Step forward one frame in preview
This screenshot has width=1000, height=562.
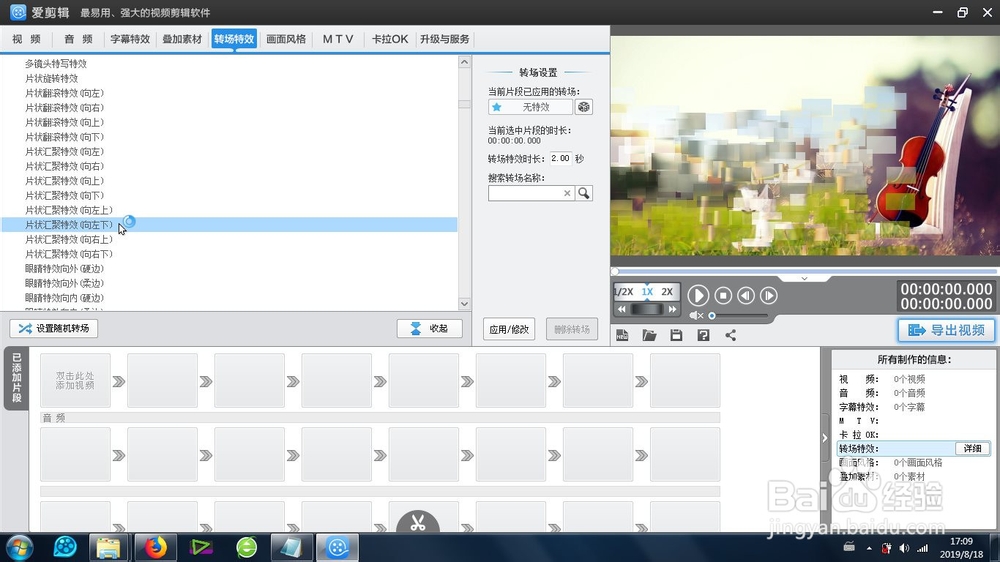coord(769,295)
